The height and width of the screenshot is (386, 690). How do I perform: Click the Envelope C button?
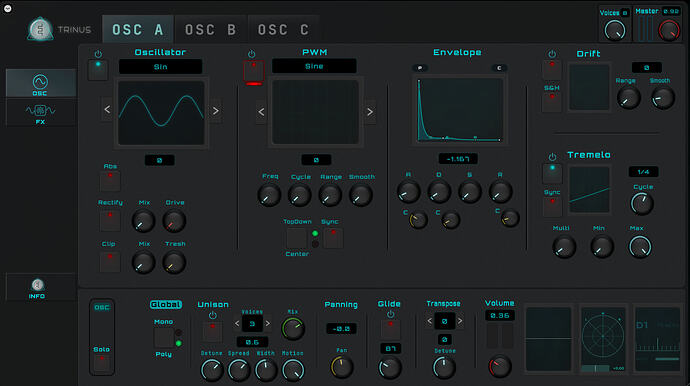click(499, 68)
